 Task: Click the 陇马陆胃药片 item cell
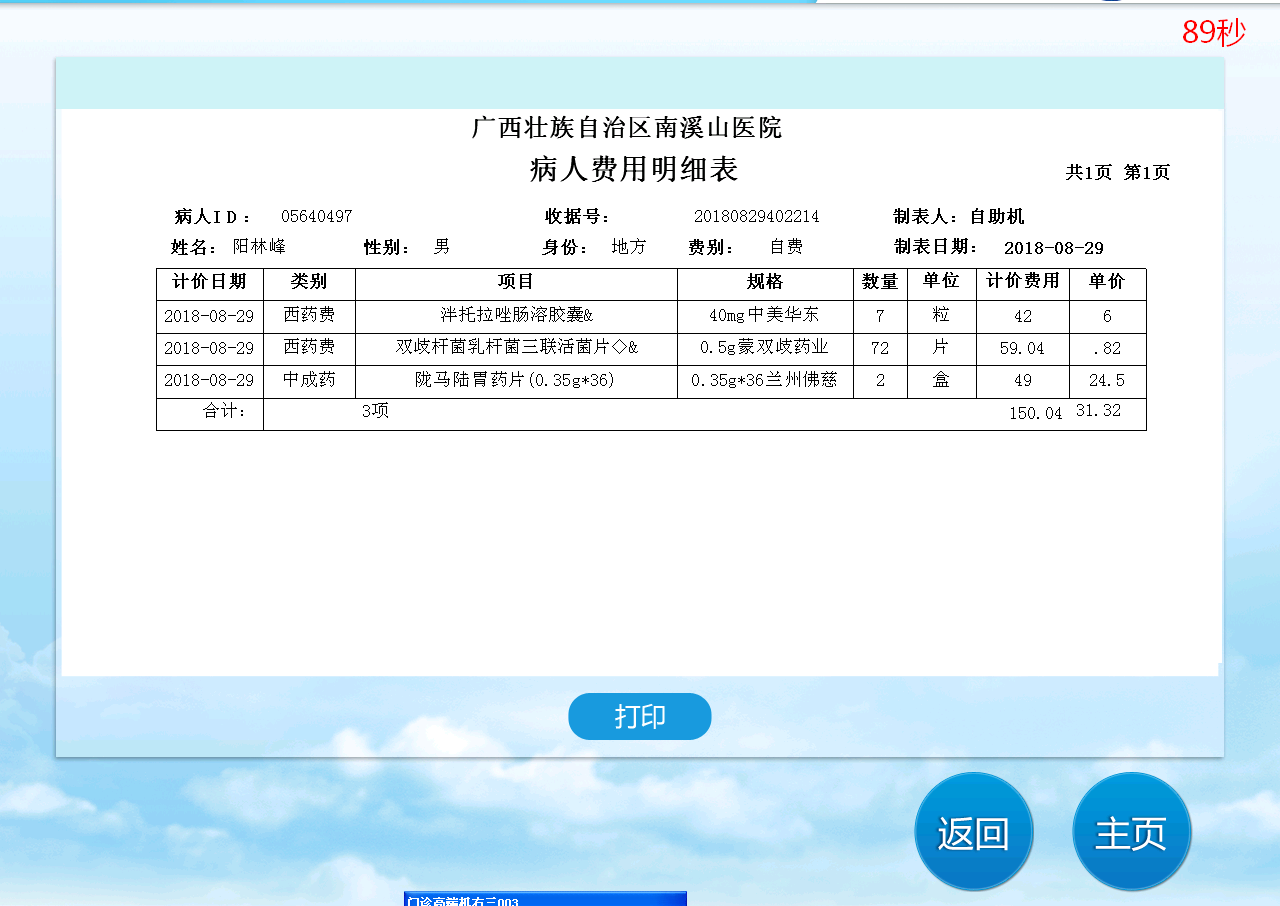pos(516,381)
